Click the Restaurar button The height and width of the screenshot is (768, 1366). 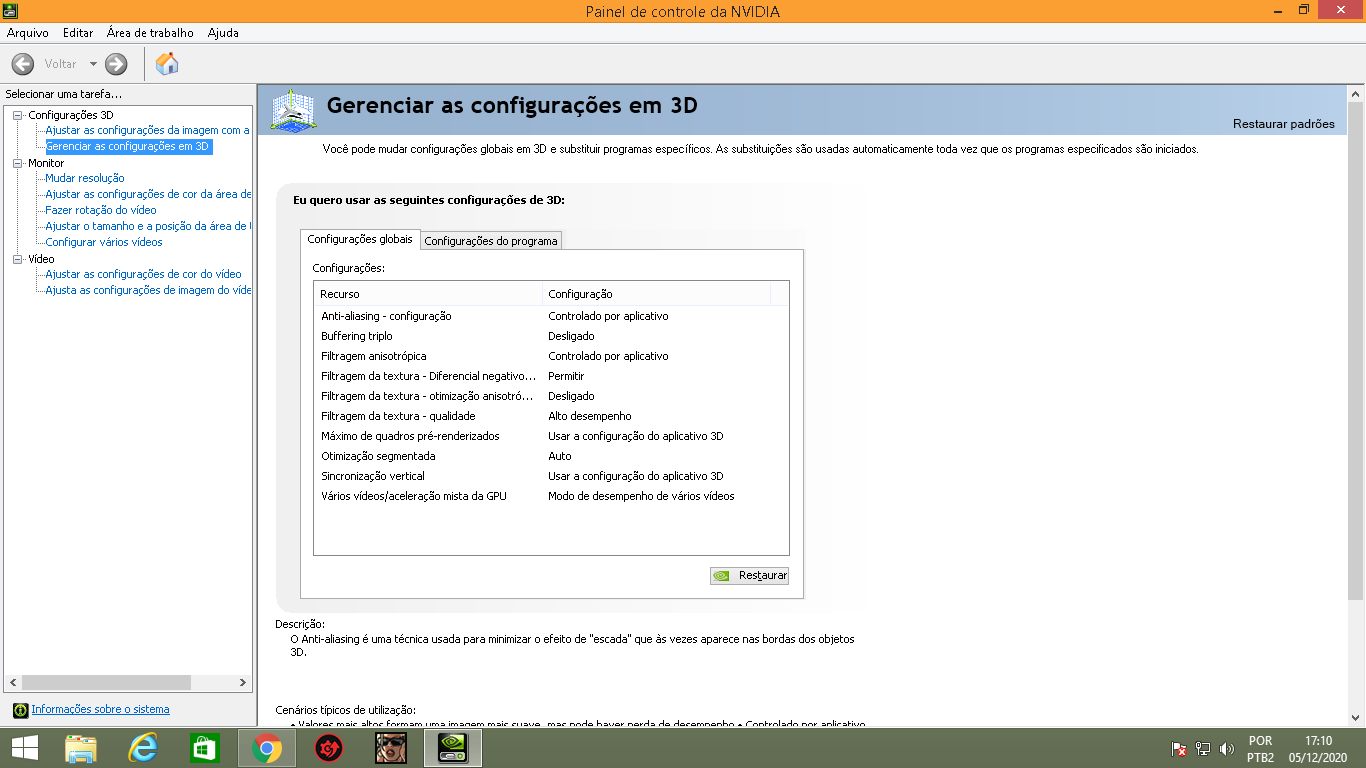point(749,576)
